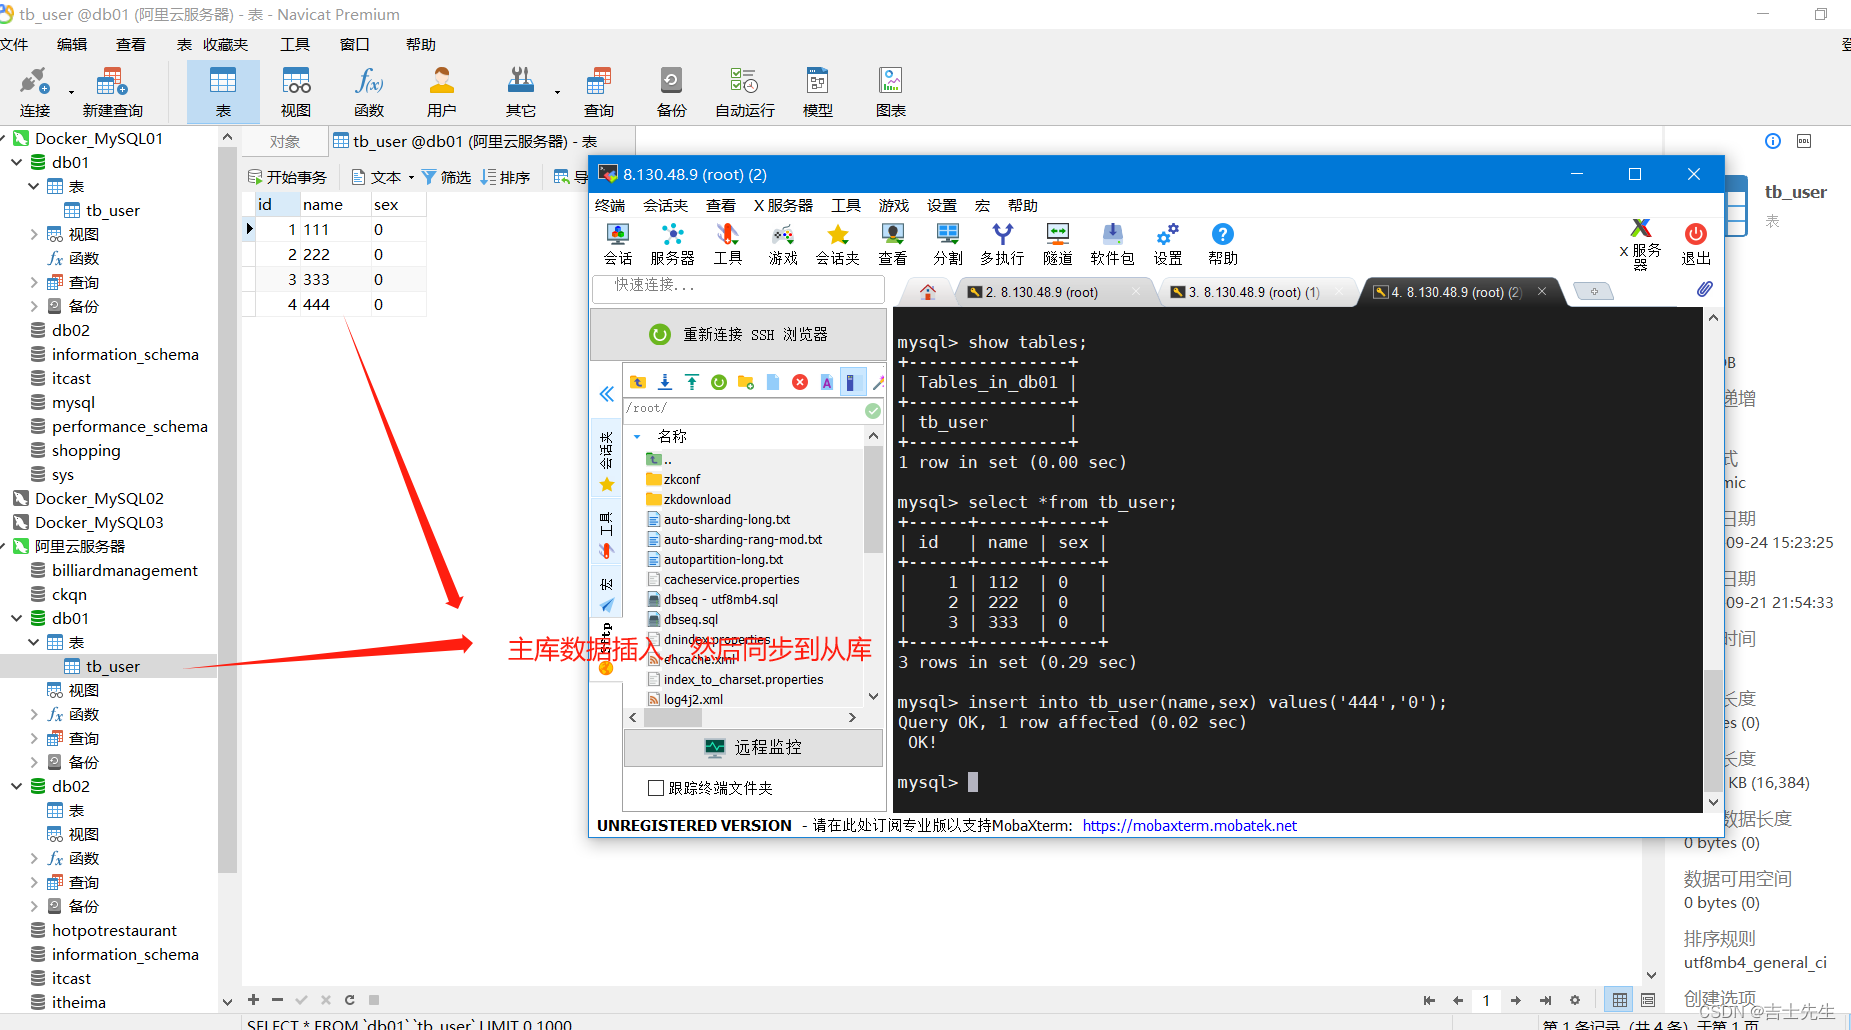Click the 远程监控 button
This screenshot has width=1851, height=1030.
click(753, 747)
